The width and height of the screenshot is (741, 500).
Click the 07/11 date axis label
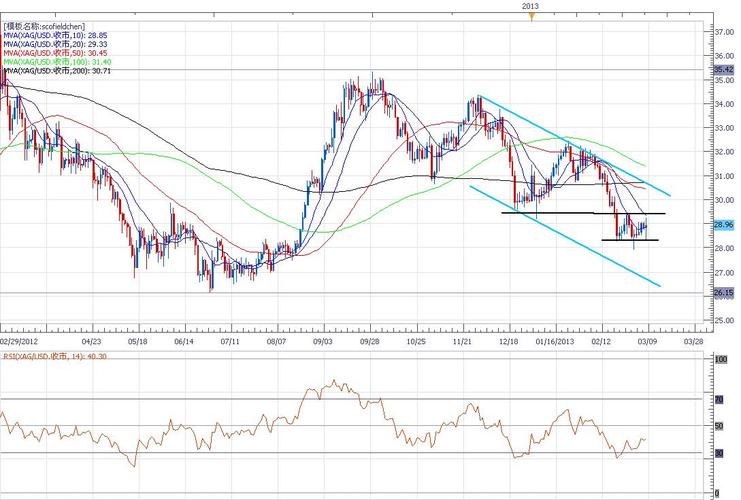tap(230, 341)
